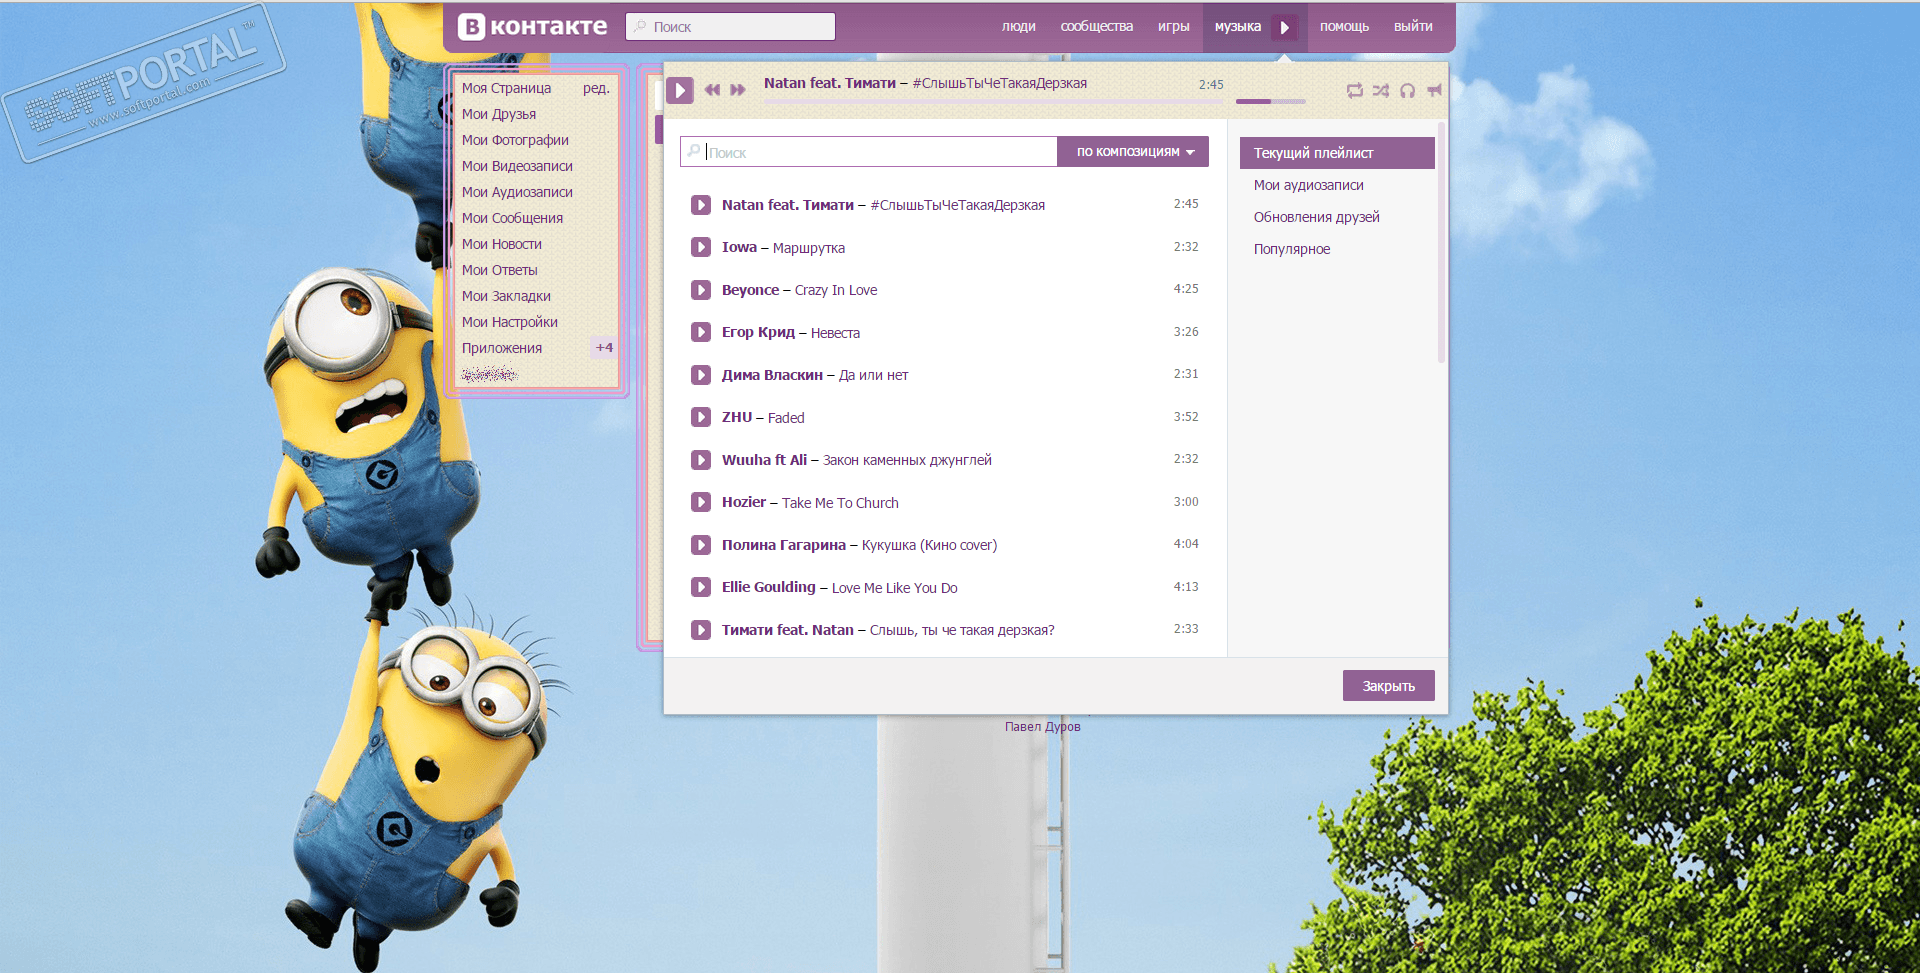
Task: Open the 'по композициям' search filter dropdown
Action: (1133, 152)
